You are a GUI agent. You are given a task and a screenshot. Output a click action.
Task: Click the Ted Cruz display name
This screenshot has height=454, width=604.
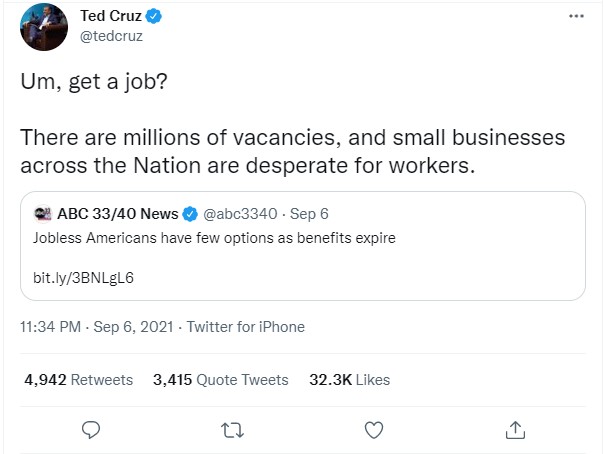click(109, 17)
